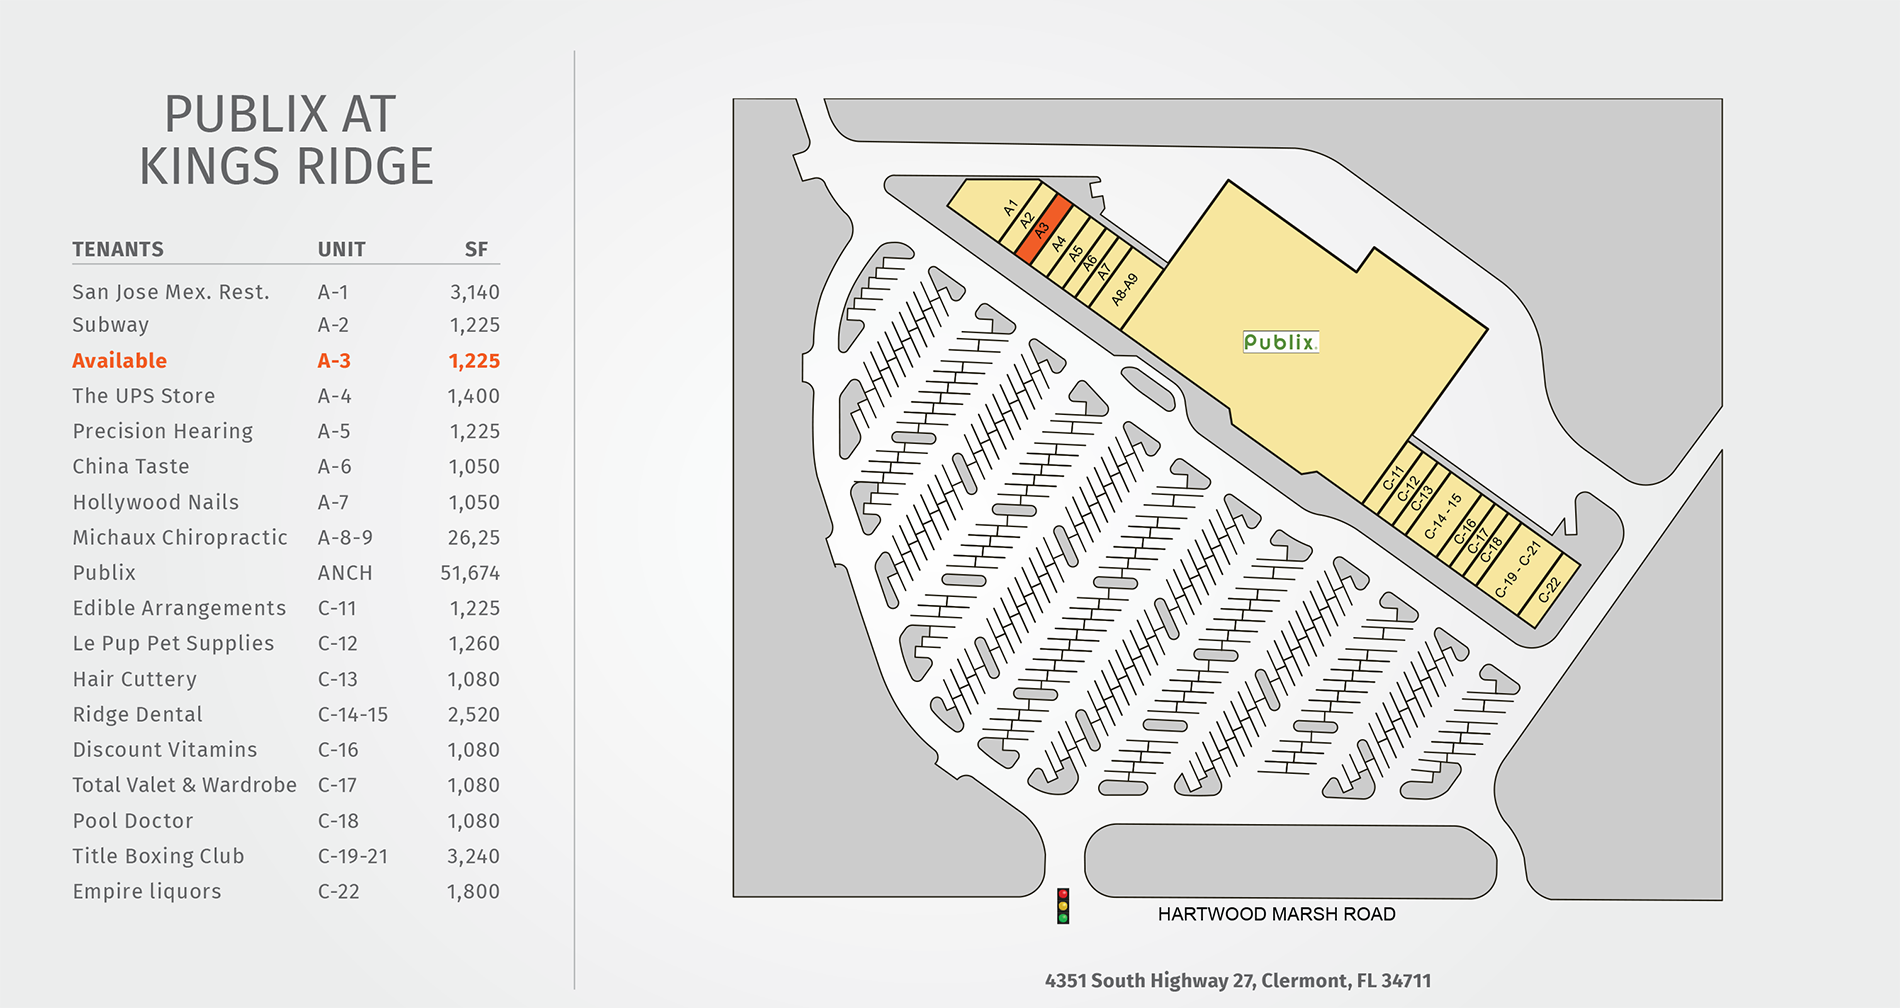Select 'China Taste' tenant name
The width and height of the screenshot is (1900, 1008).
point(131,466)
